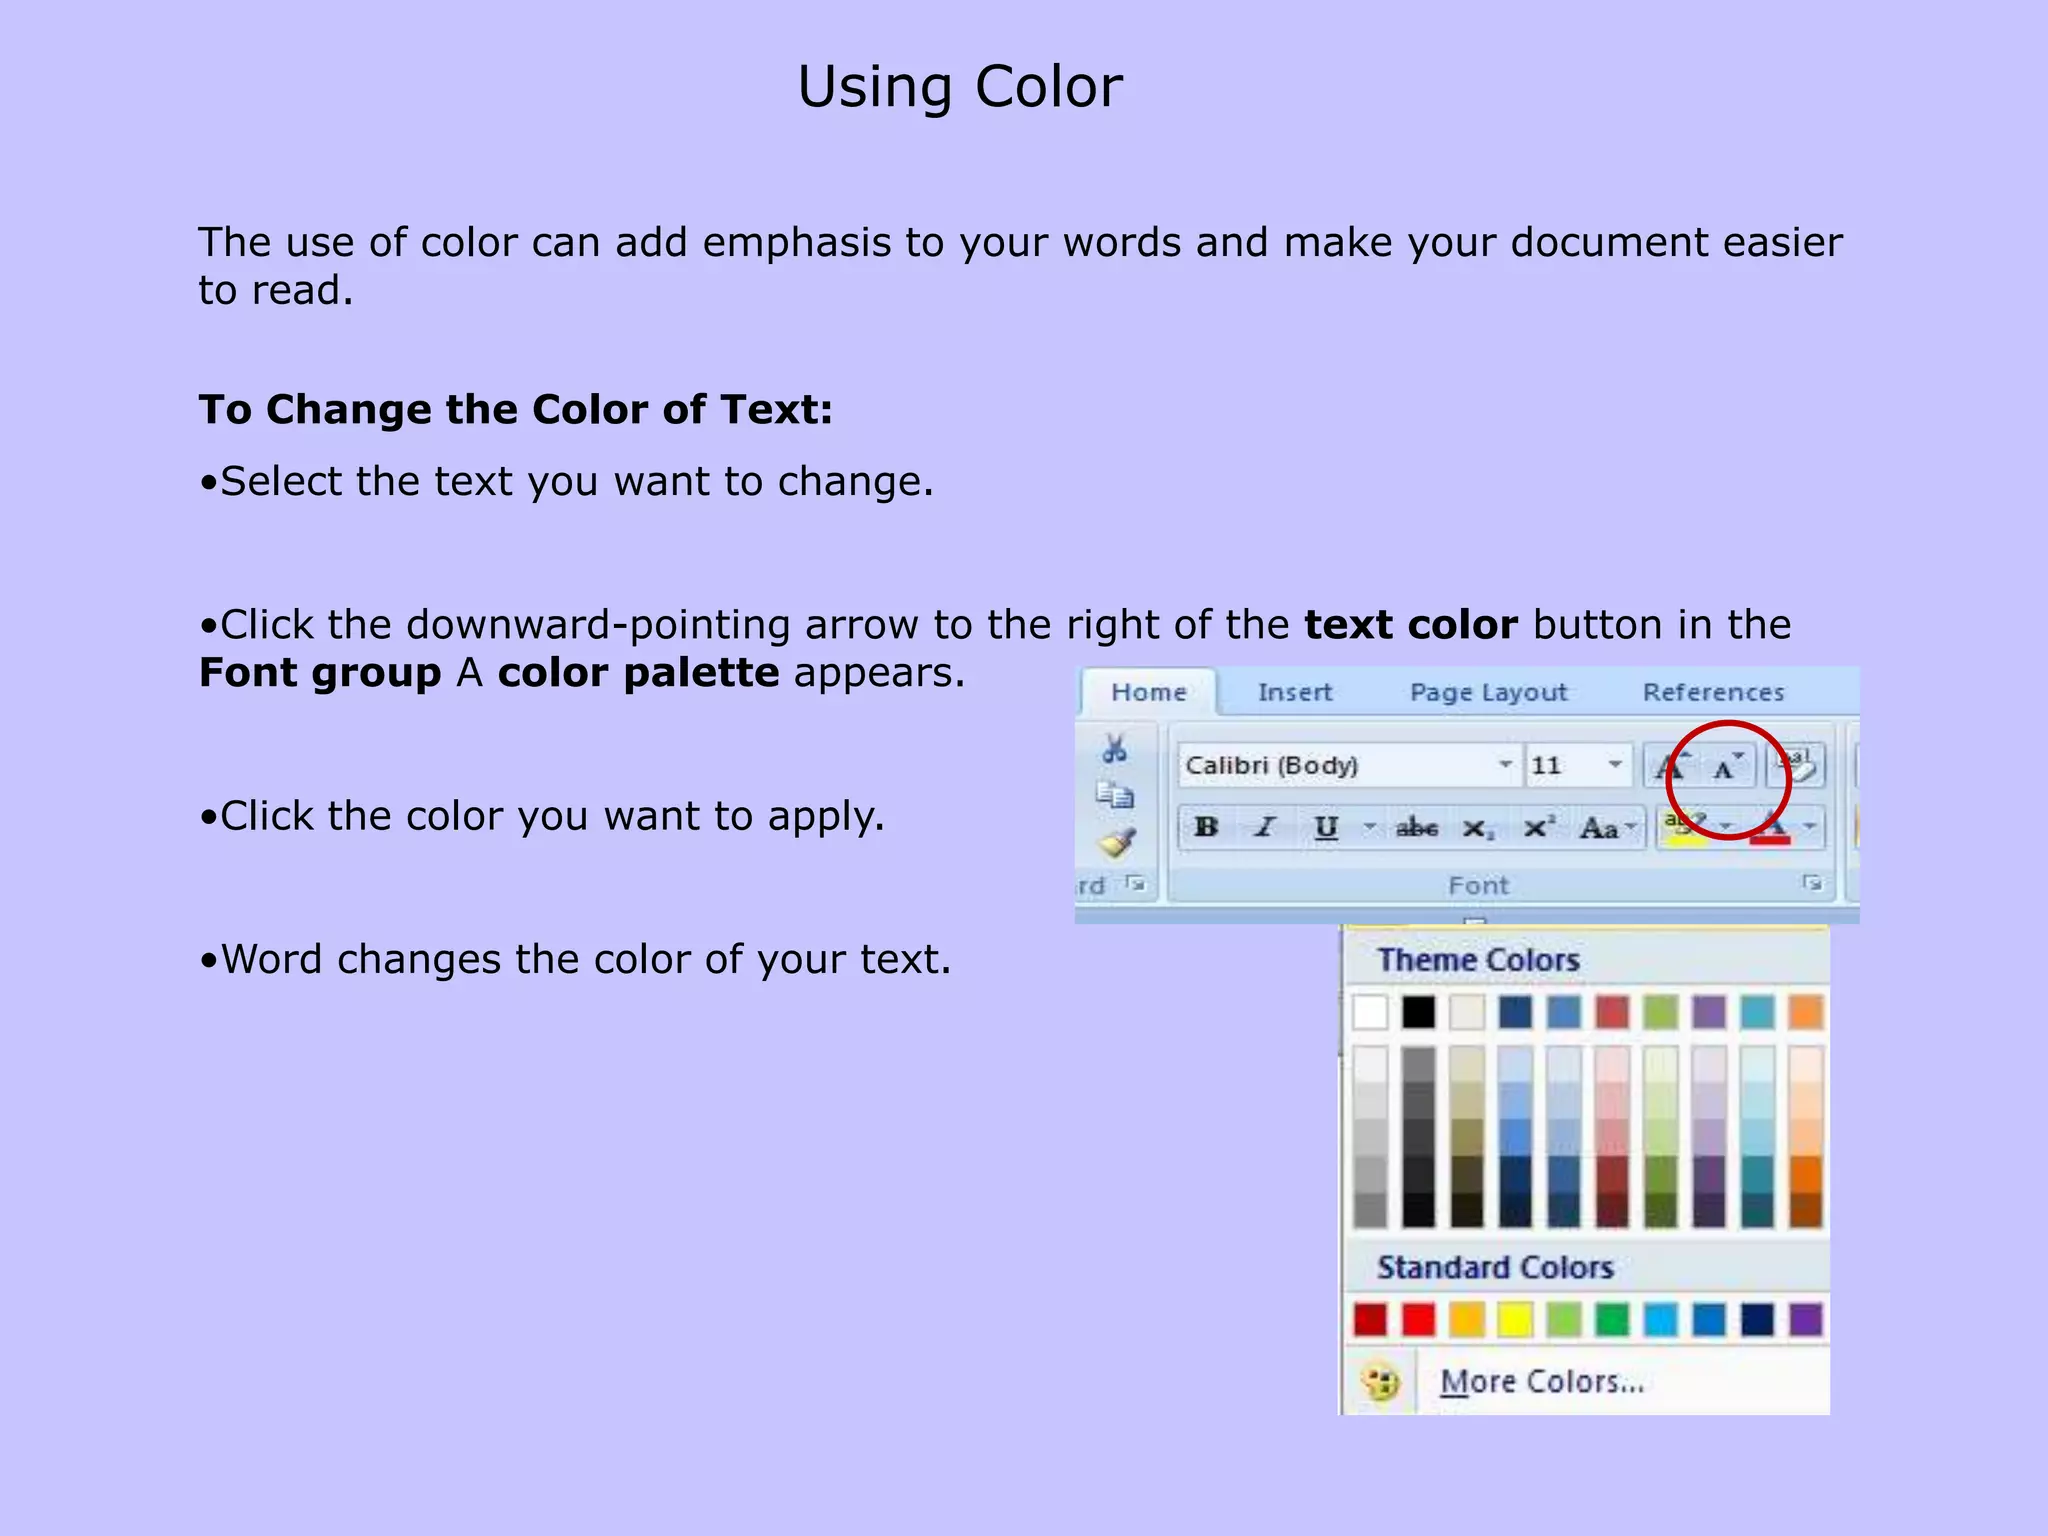Choose bright red standard color
The image size is (2048, 1536).
(x=1419, y=1320)
